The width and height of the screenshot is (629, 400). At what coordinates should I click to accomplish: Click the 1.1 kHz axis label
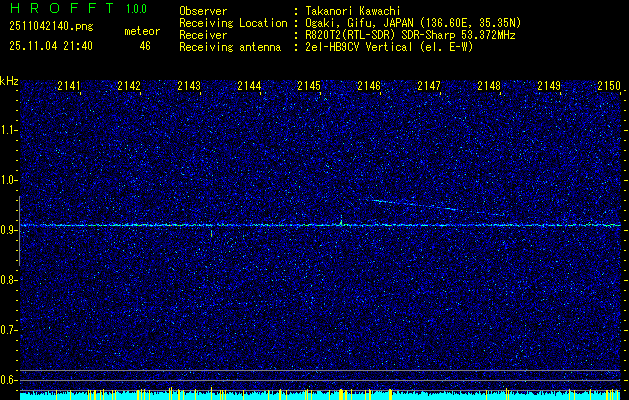point(9,130)
